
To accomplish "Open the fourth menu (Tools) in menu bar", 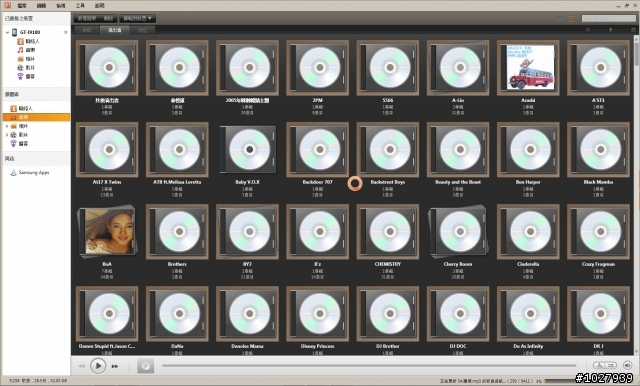I will (80, 5).
